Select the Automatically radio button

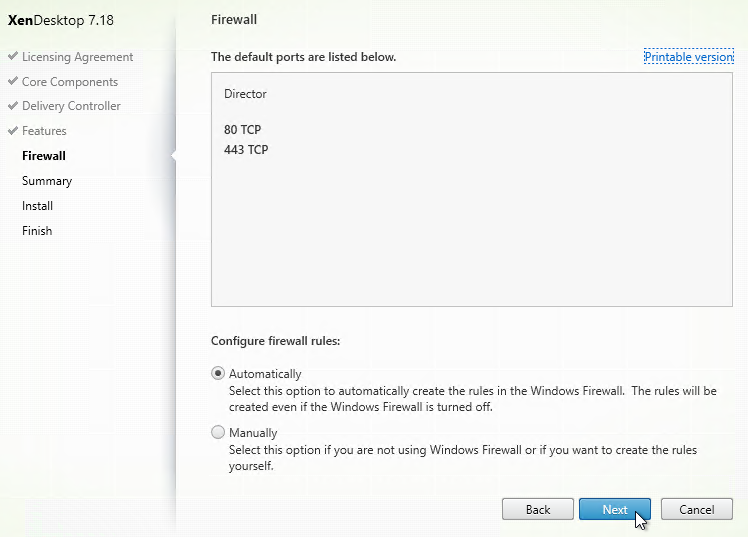coord(218,373)
